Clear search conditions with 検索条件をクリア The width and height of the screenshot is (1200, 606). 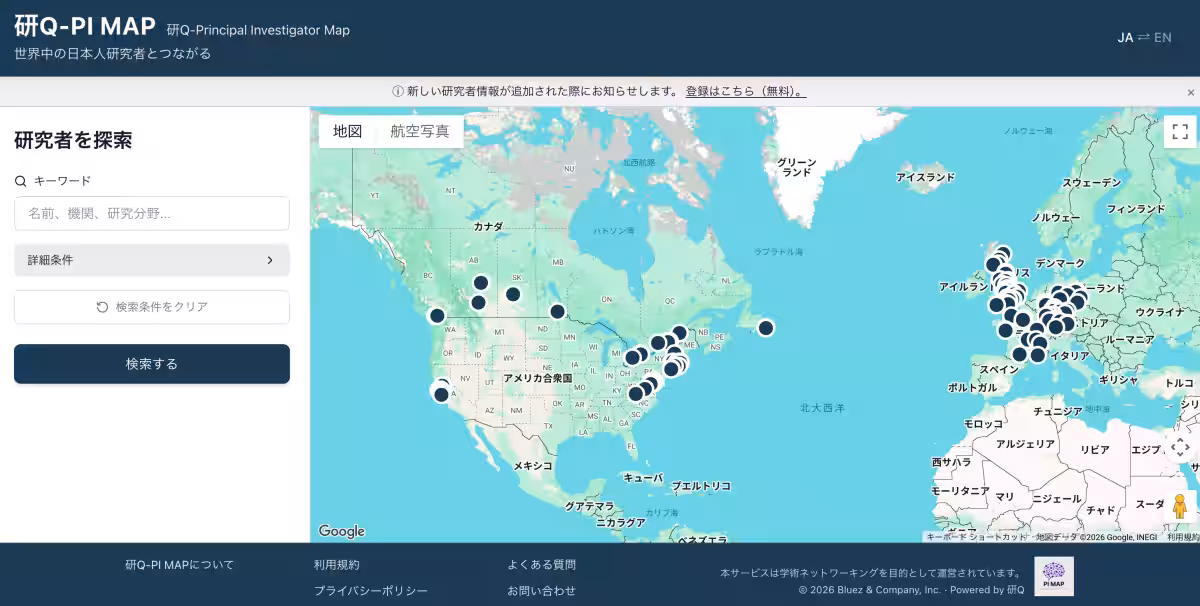(152, 307)
